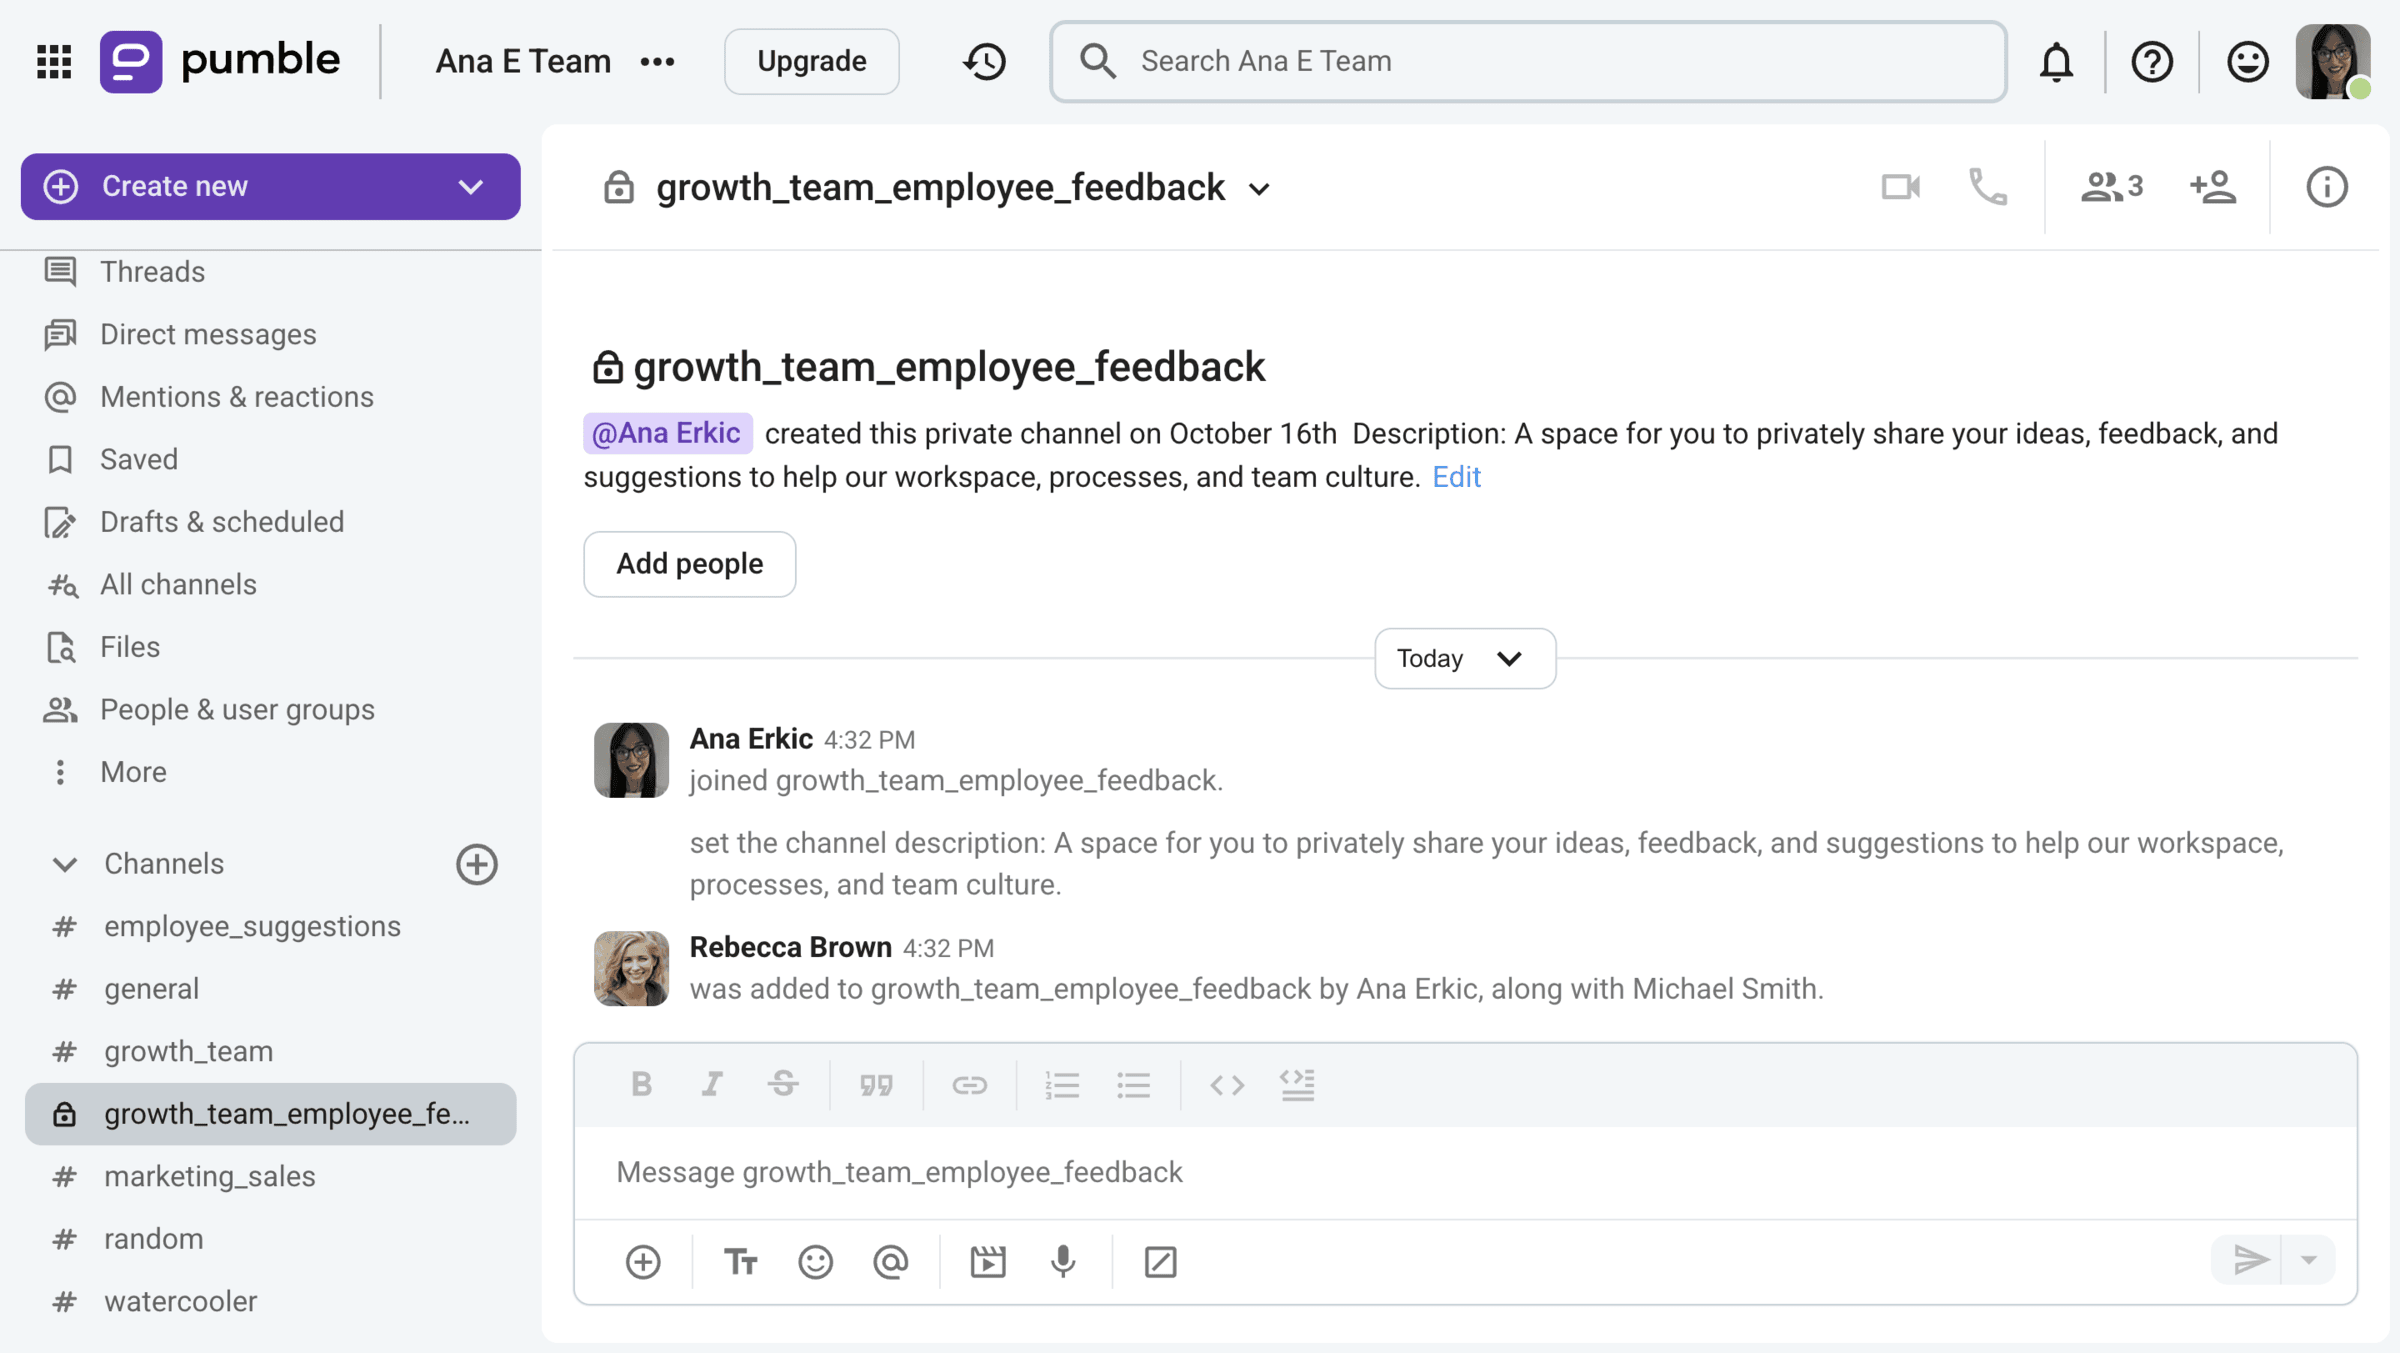Expand the Create new dropdown
Screen dimensions: 2400x1353
tap(471, 187)
